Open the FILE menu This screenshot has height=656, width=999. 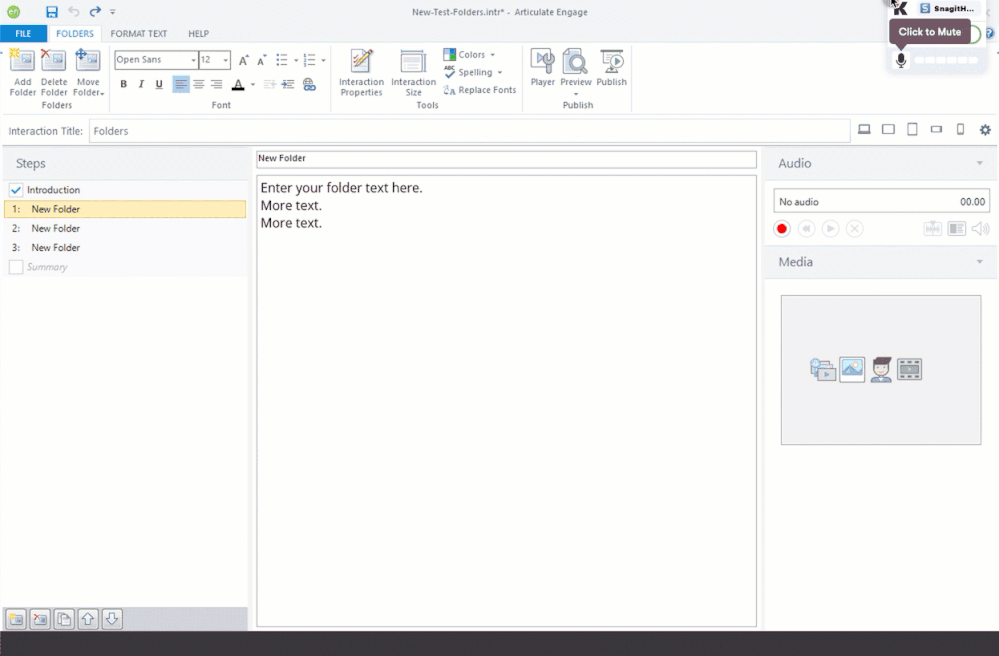23,34
